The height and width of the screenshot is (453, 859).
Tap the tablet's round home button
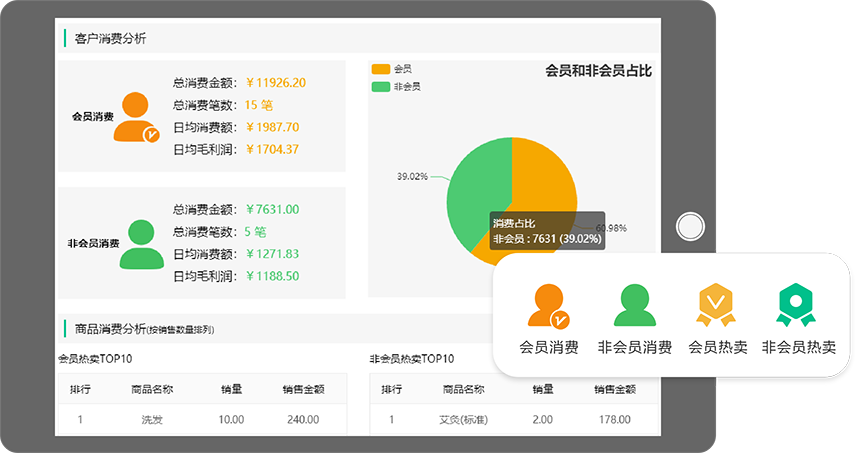(690, 226)
